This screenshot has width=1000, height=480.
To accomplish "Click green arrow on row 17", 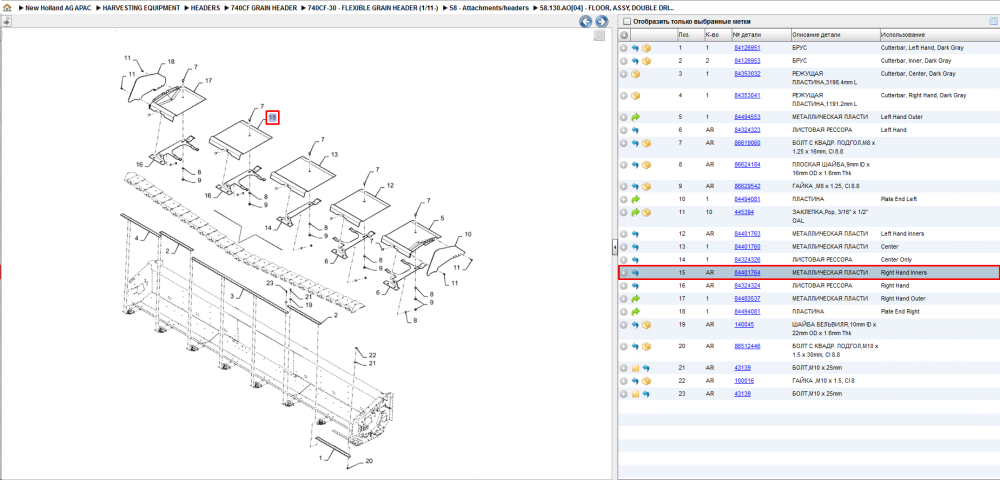I will tap(635, 298).
